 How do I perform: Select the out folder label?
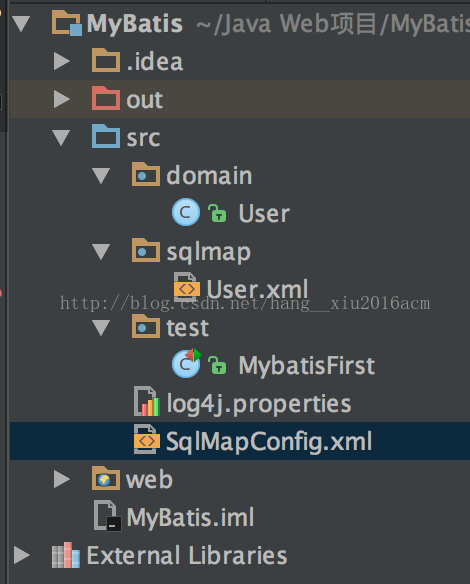(x=145, y=100)
